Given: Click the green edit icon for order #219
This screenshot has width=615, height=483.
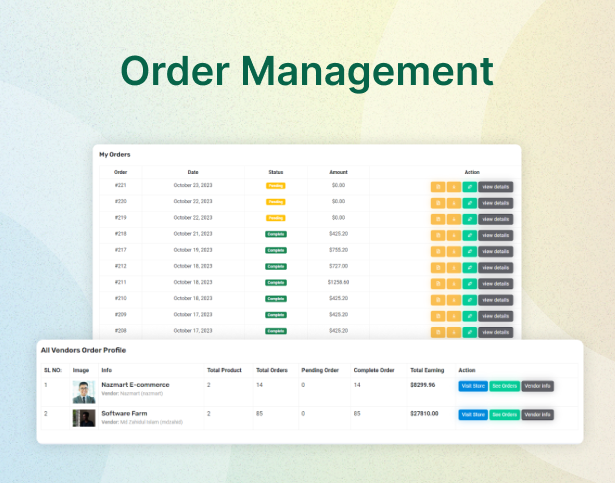Looking at the screenshot, I should (x=469, y=218).
